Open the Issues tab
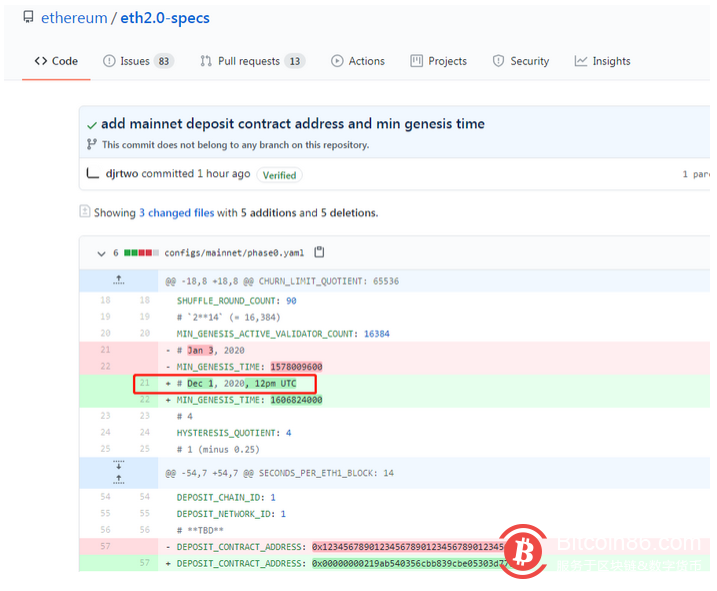The image size is (717, 591). tap(138, 61)
